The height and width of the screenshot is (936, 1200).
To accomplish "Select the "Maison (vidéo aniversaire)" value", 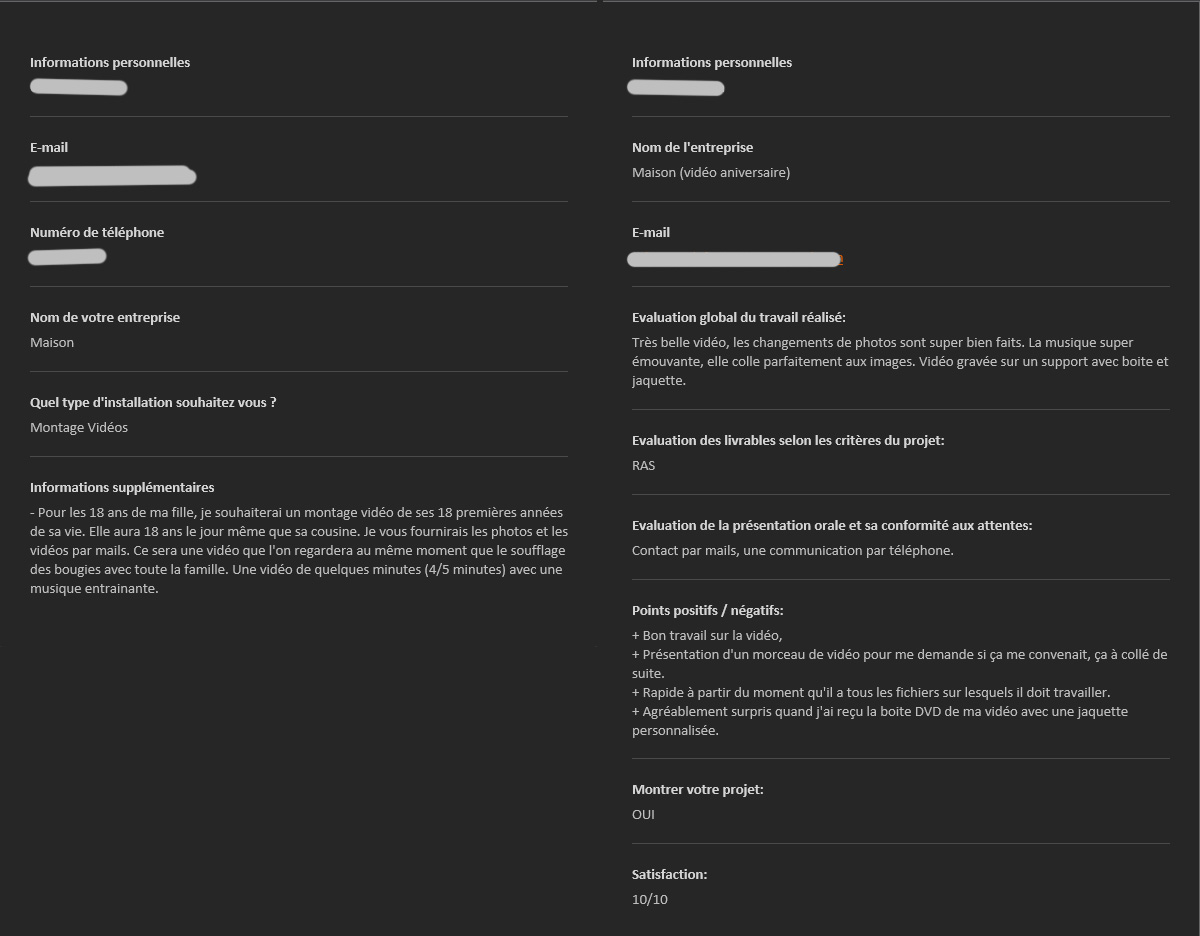I will coord(710,173).
